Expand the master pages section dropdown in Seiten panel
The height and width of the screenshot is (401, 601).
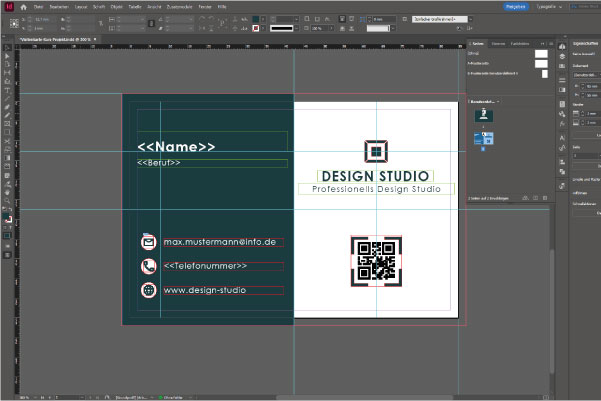pos(498,102)
